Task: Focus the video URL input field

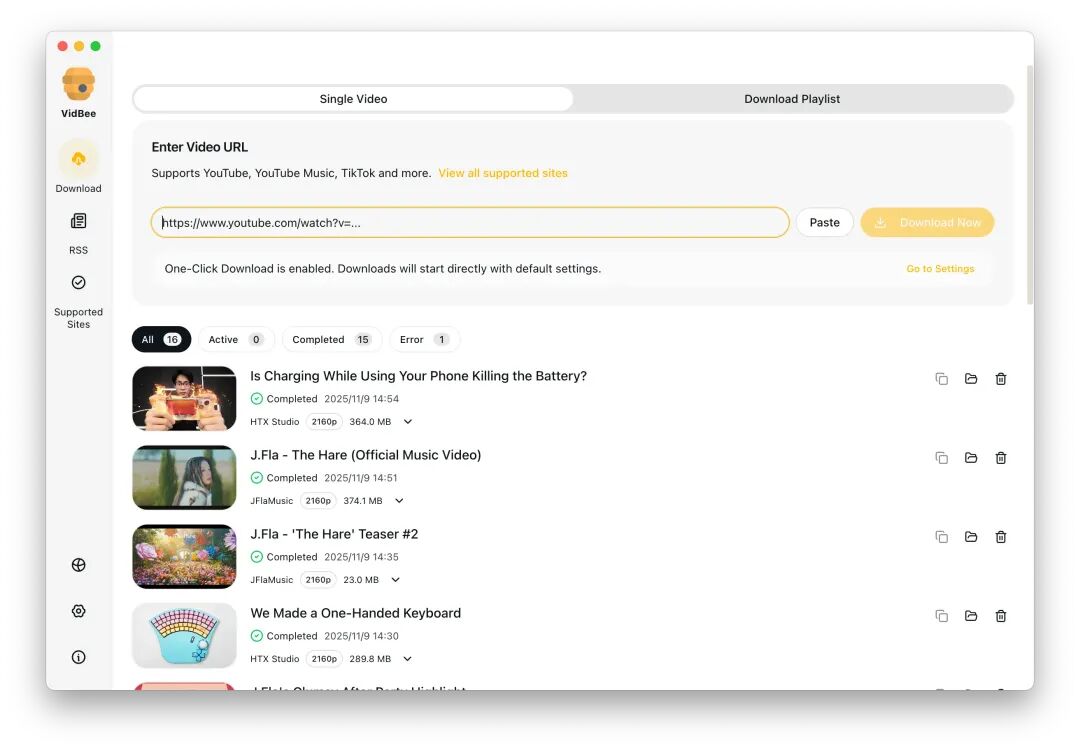Action: (x=470, y=223)
